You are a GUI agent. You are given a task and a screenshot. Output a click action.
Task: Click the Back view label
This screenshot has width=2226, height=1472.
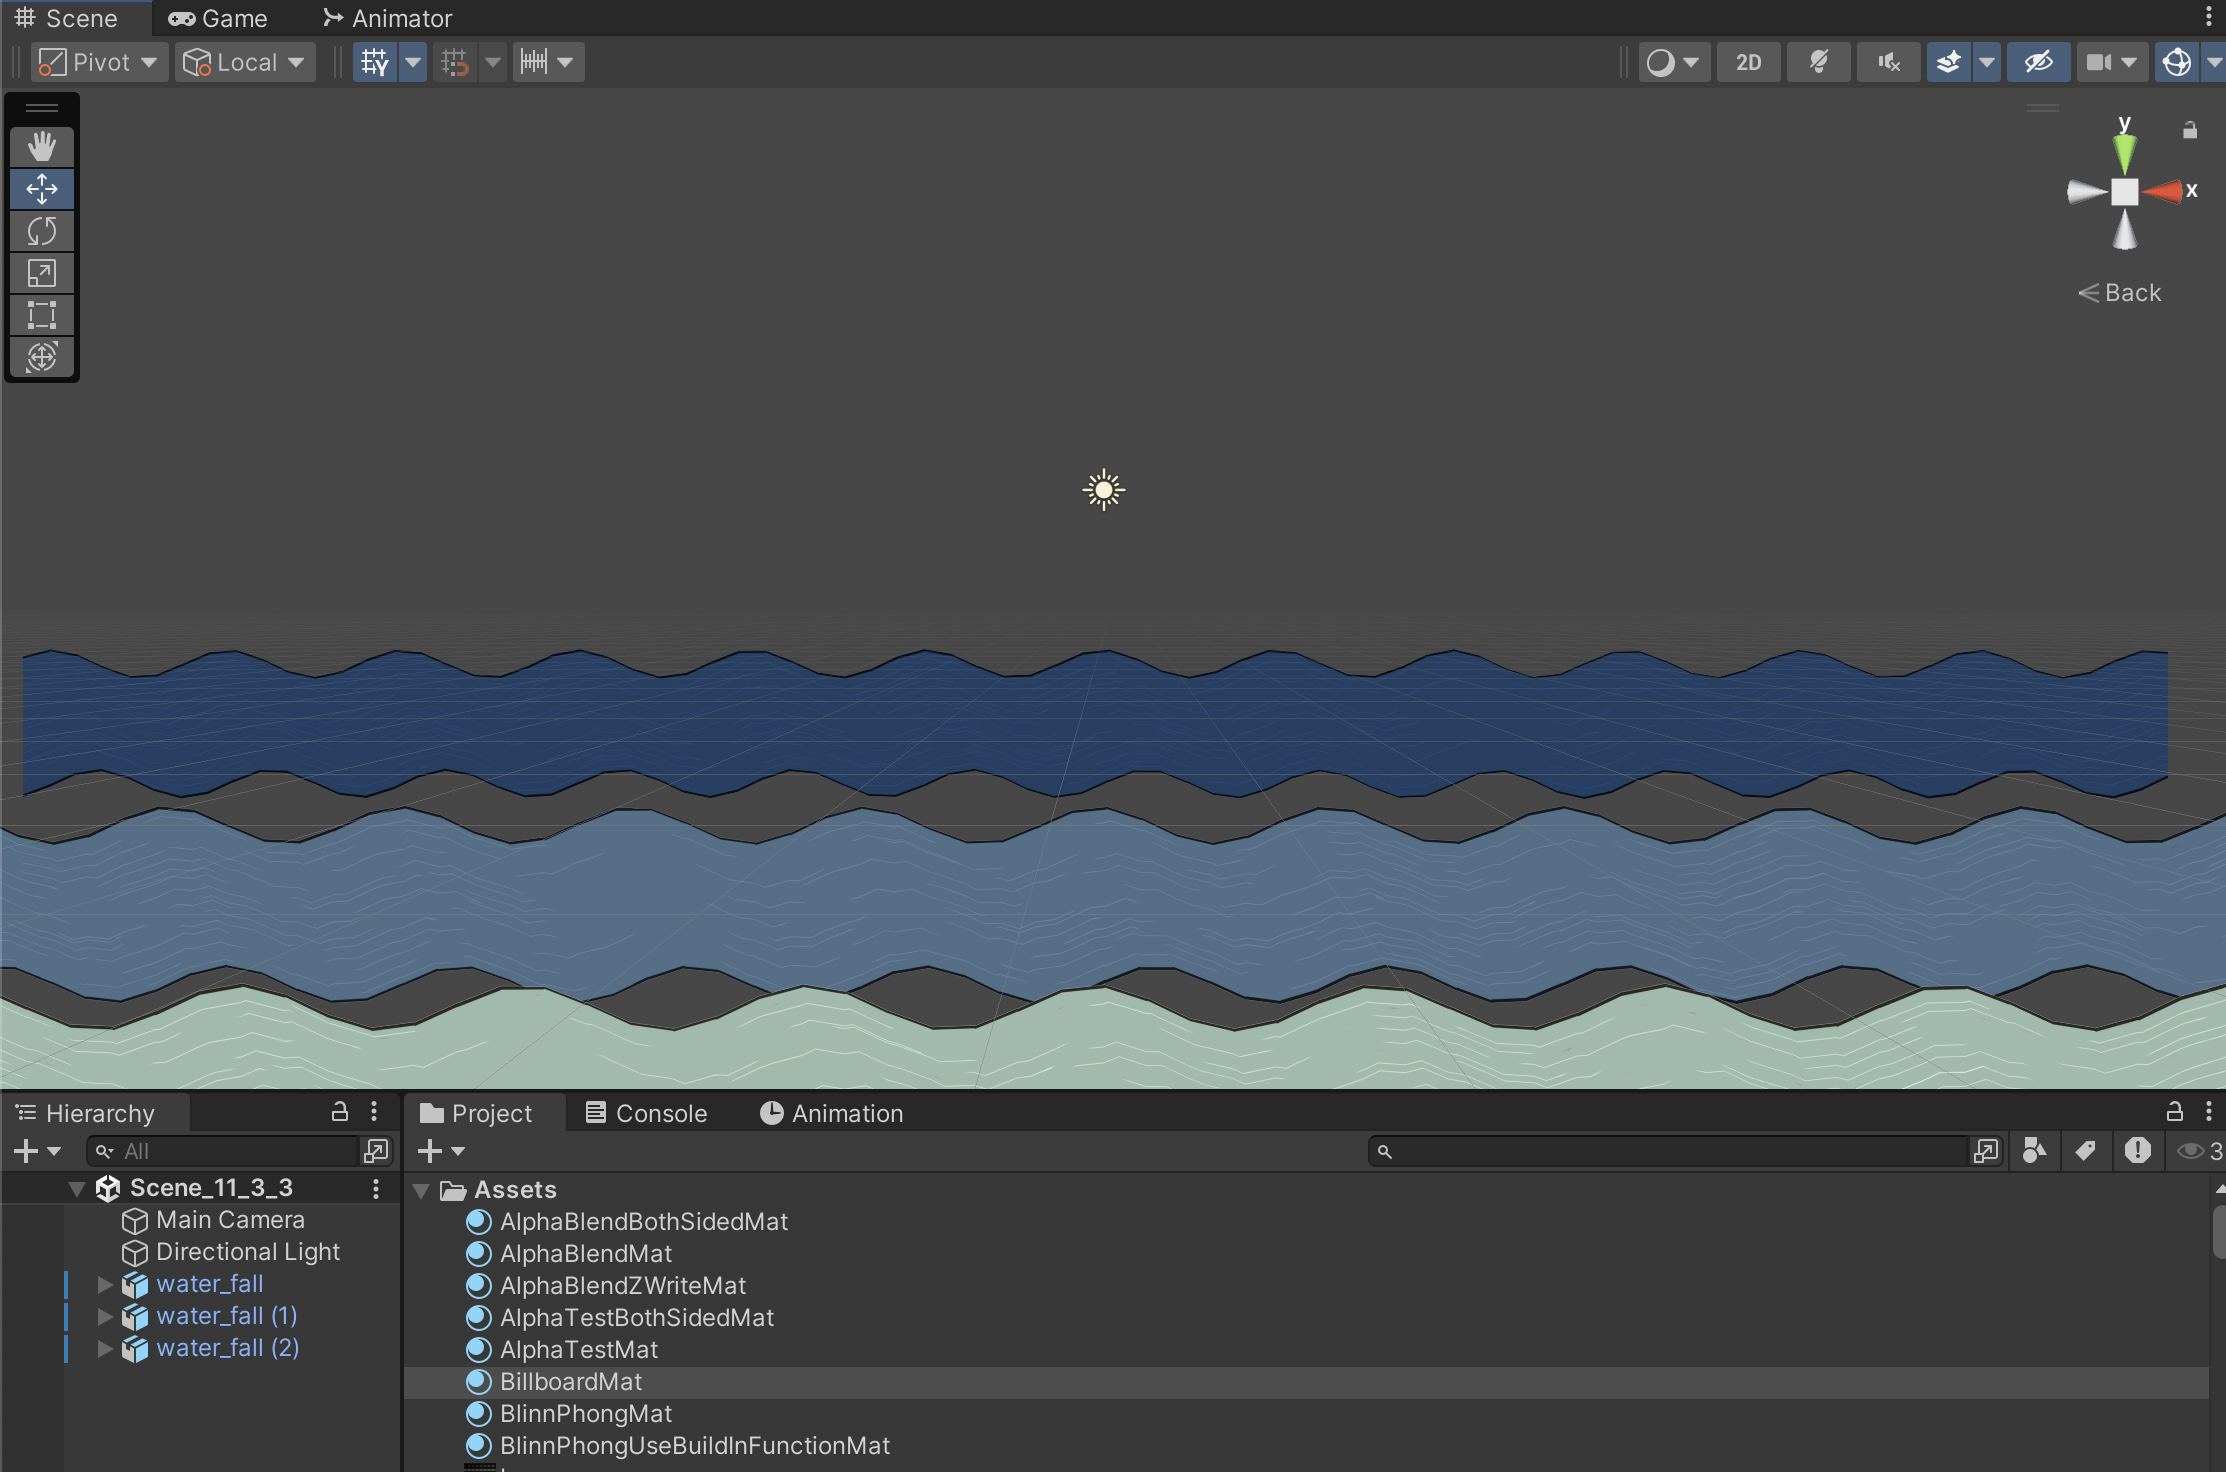(2120, 293)
